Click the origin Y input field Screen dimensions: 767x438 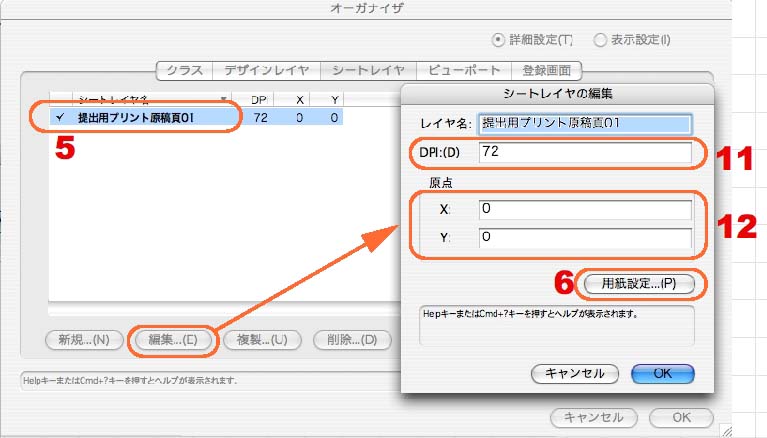click(x=584, y=239)
